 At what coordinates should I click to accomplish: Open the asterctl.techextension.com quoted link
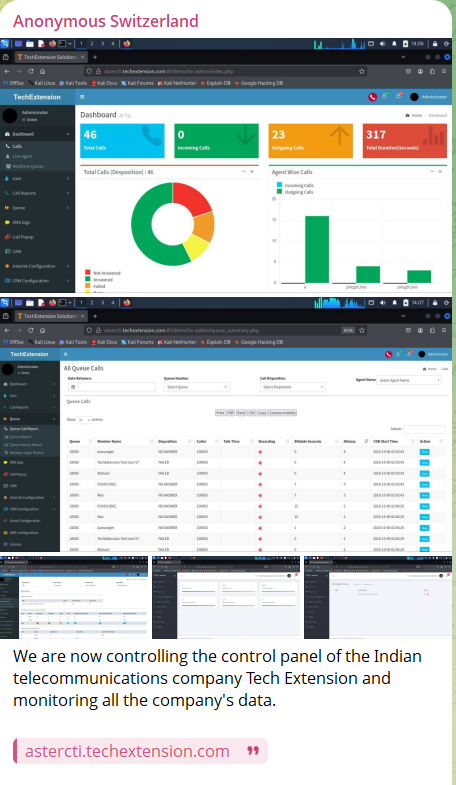click(x=127, y=751)
